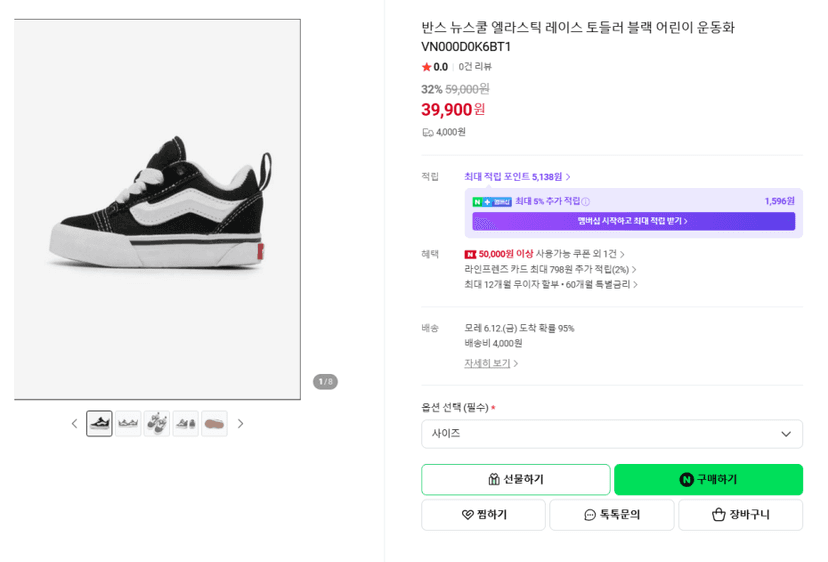Open 자세히 보기 delivery details link
This screenshot has height=562, width=828.
(x=491, y=363)
